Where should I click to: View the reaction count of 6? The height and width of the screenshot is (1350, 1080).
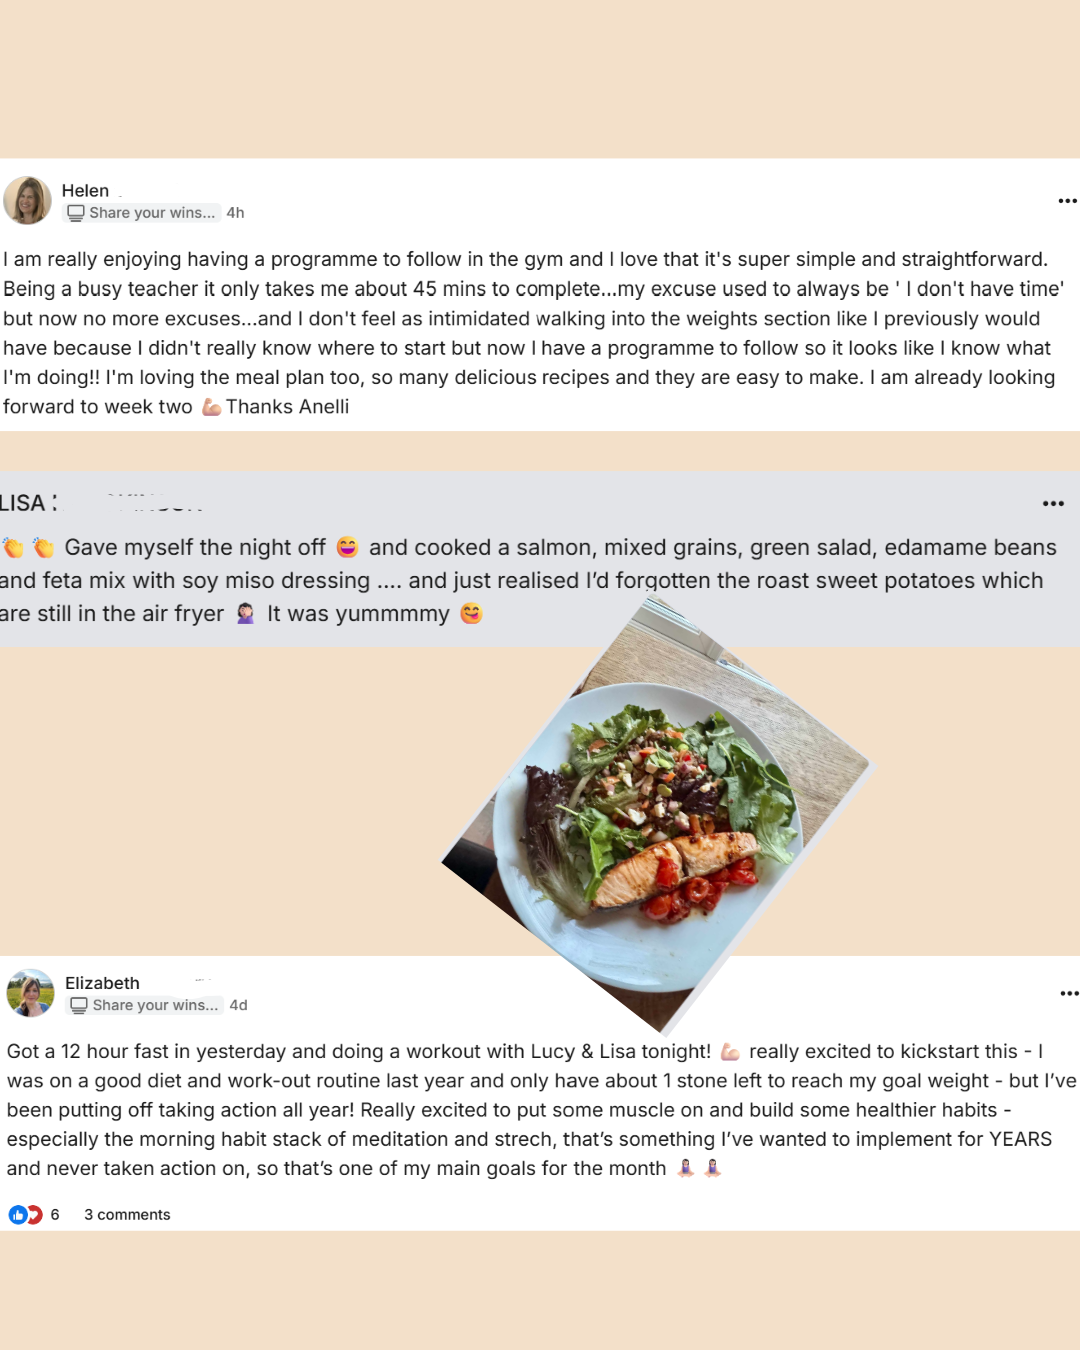pyautogui.click(x=55, y=1215)
